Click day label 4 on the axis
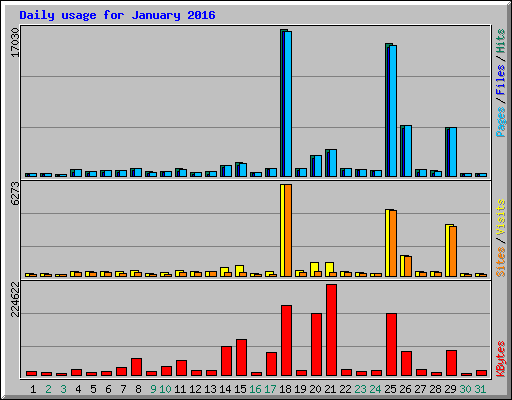This screenshot has width=512, height=400. click(78, 389)
